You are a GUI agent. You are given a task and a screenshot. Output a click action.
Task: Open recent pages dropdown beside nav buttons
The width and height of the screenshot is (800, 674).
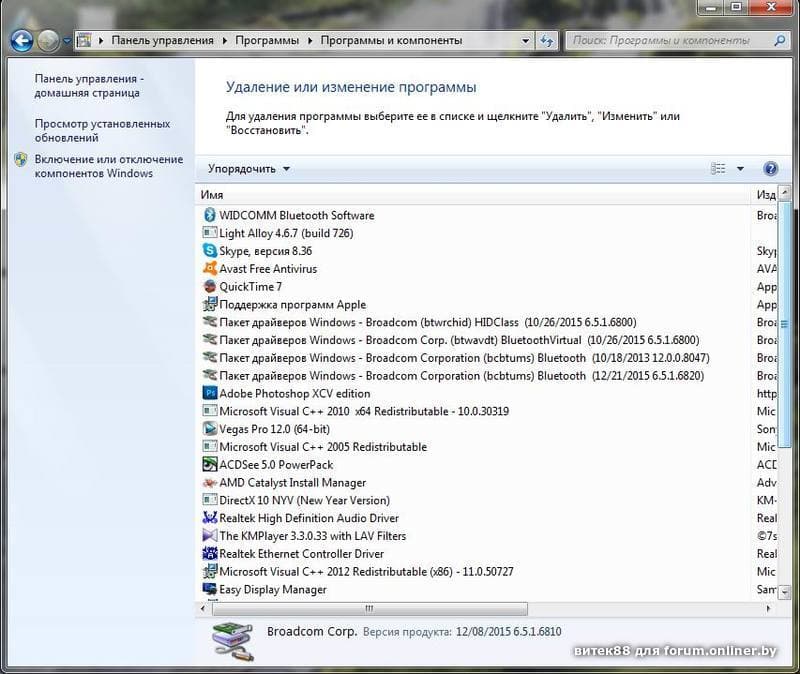point(67,41)
